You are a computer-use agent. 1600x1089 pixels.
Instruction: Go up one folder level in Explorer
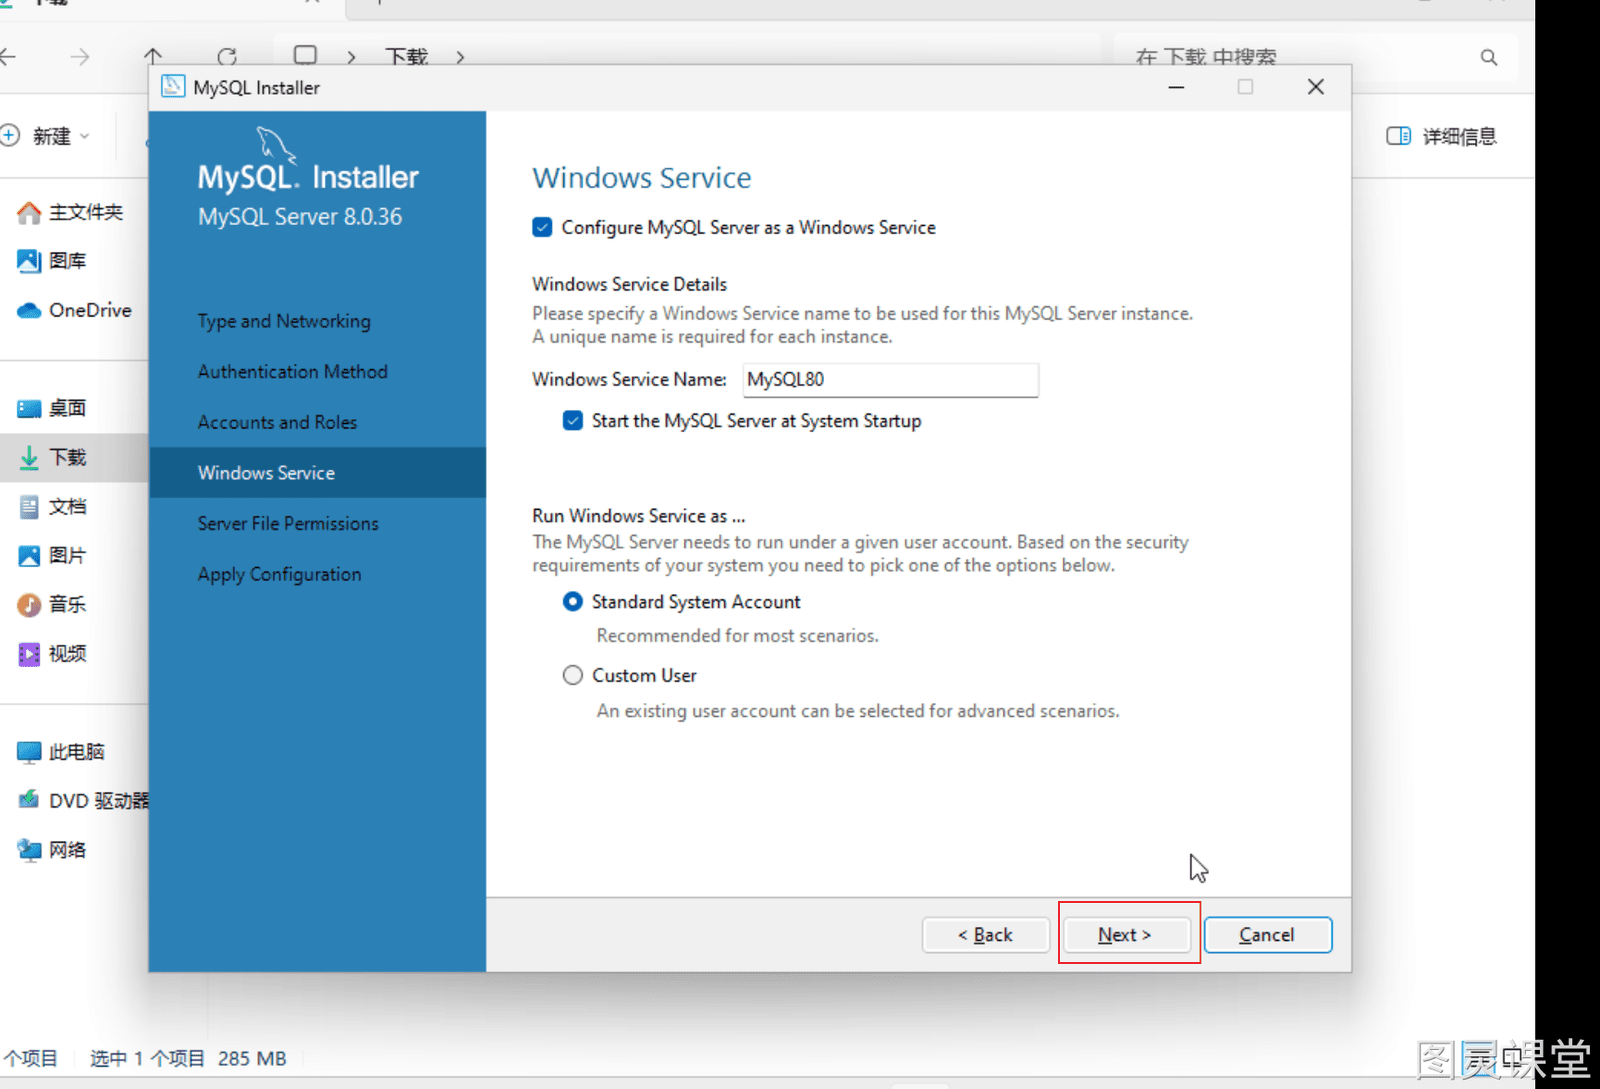point(153,57)
